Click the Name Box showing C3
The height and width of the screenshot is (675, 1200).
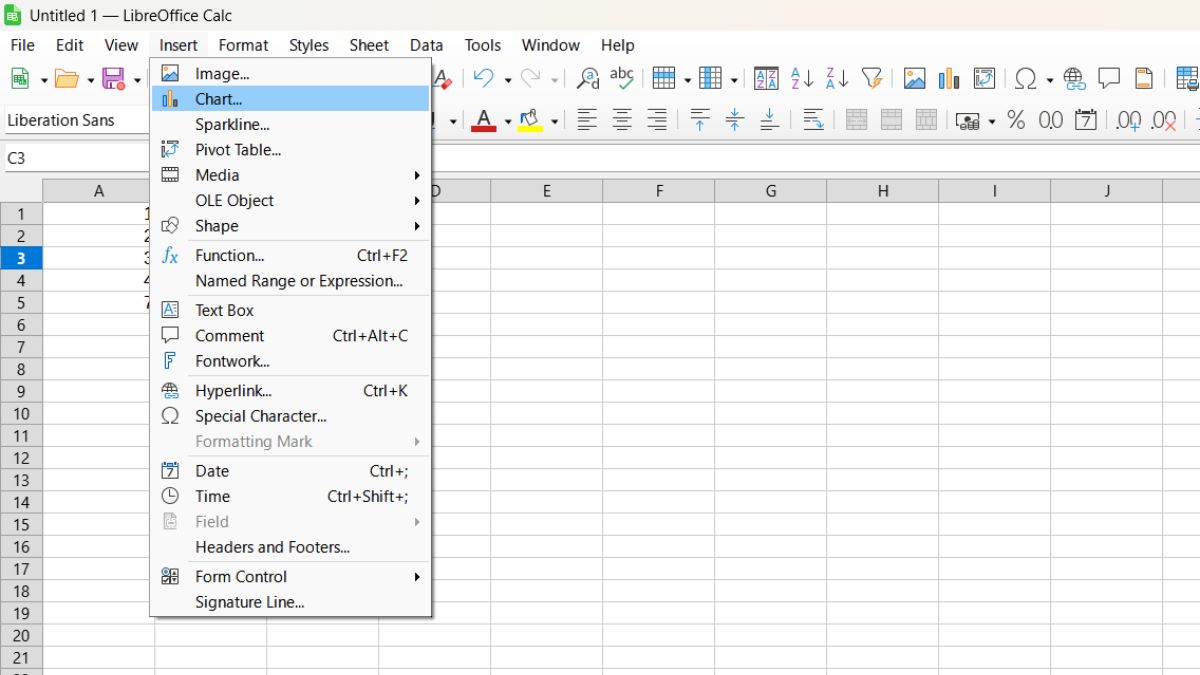76,158
